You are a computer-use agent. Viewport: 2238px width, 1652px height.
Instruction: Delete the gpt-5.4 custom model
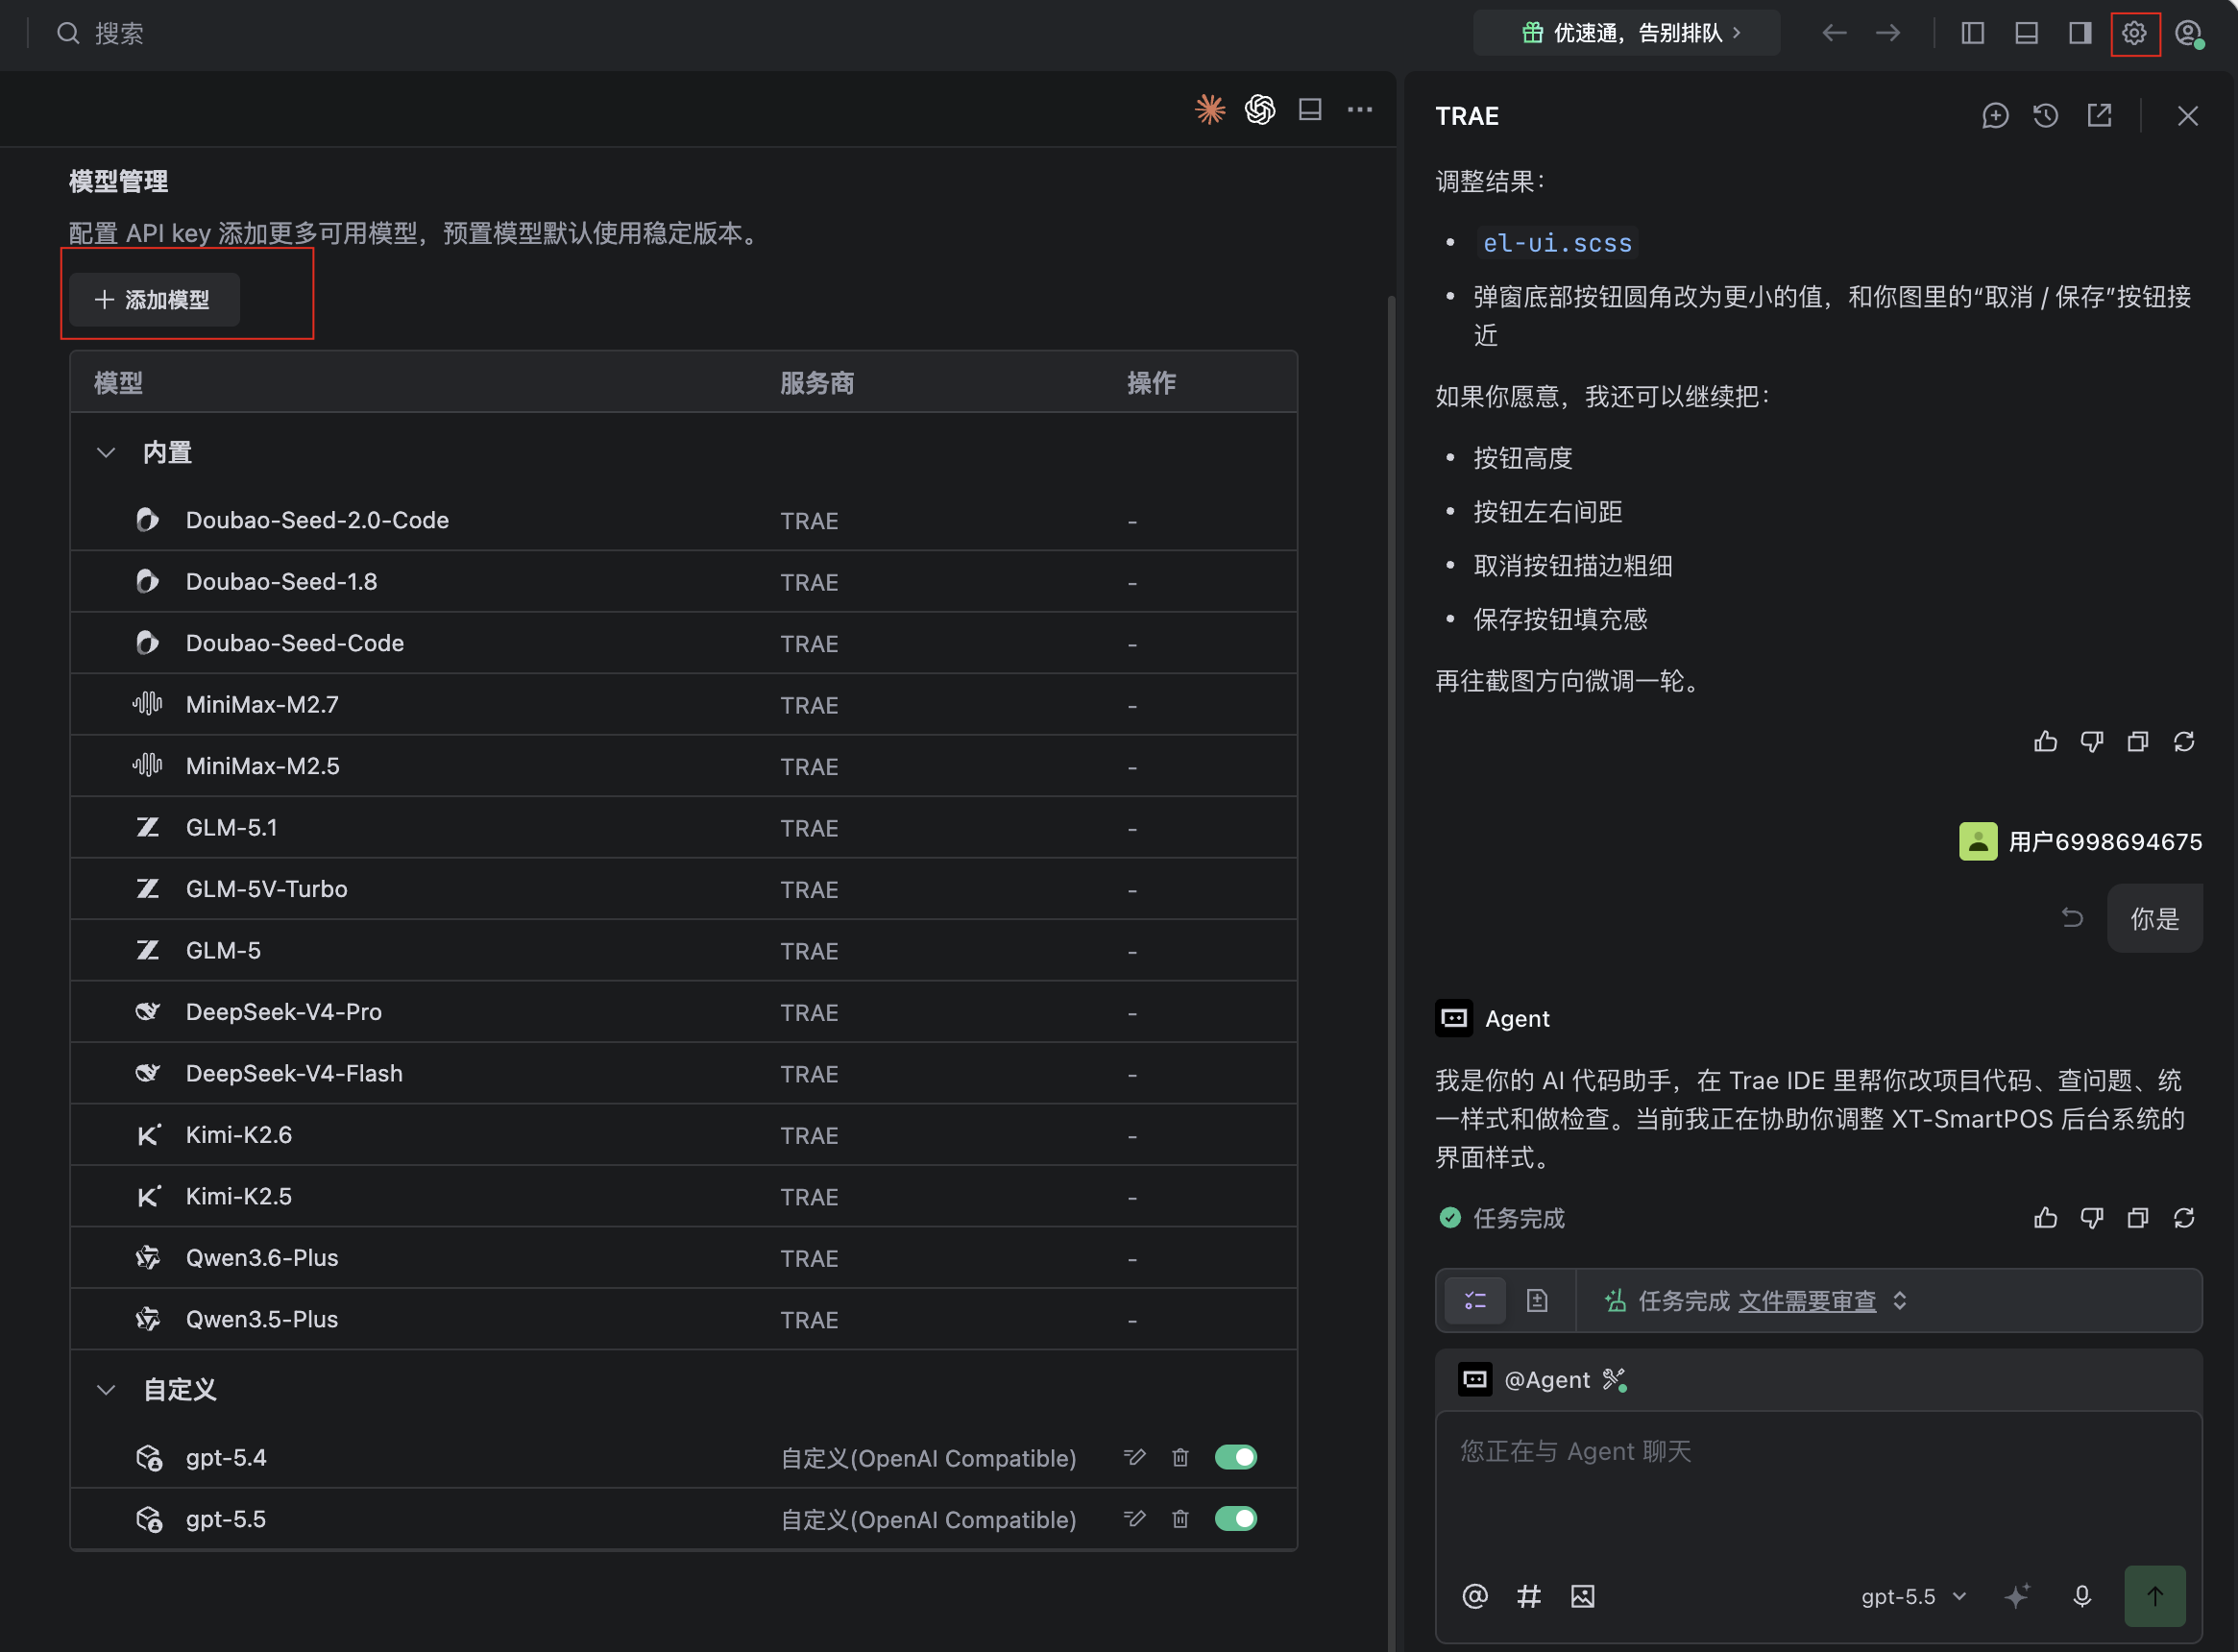click(x=1180, y=1457)
